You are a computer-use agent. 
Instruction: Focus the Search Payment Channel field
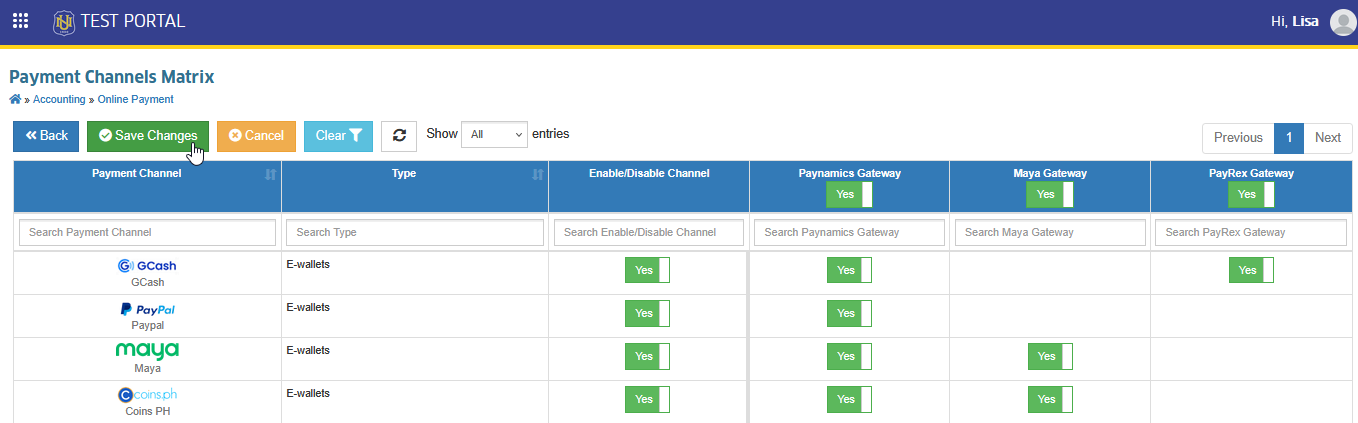click(x=147, y=232)
